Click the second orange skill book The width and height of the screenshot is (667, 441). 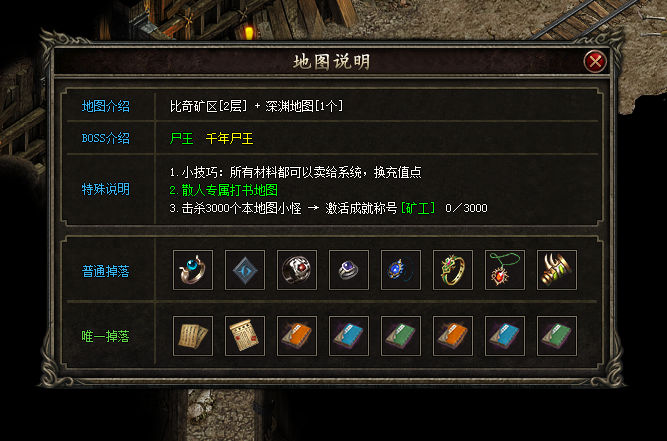[x=453, y=336]
